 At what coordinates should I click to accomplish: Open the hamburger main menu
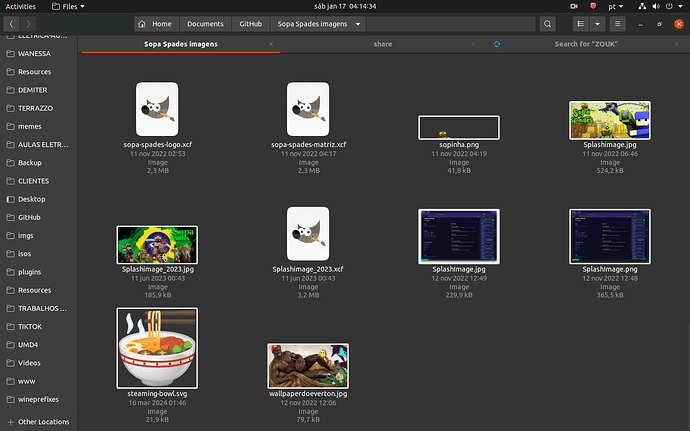point(617,24)
